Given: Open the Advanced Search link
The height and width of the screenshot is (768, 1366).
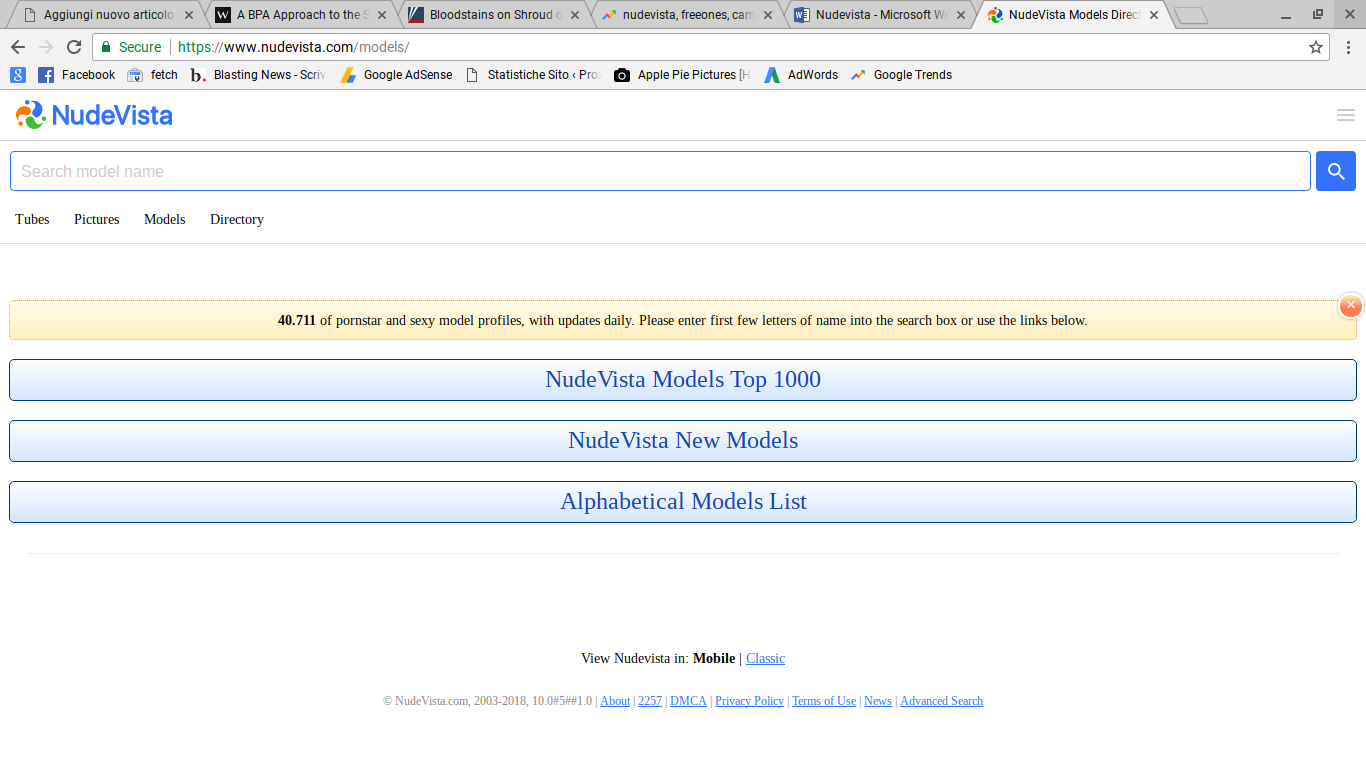Looking at the screenshot, I should pyautogui.click(x=942, y=701).
